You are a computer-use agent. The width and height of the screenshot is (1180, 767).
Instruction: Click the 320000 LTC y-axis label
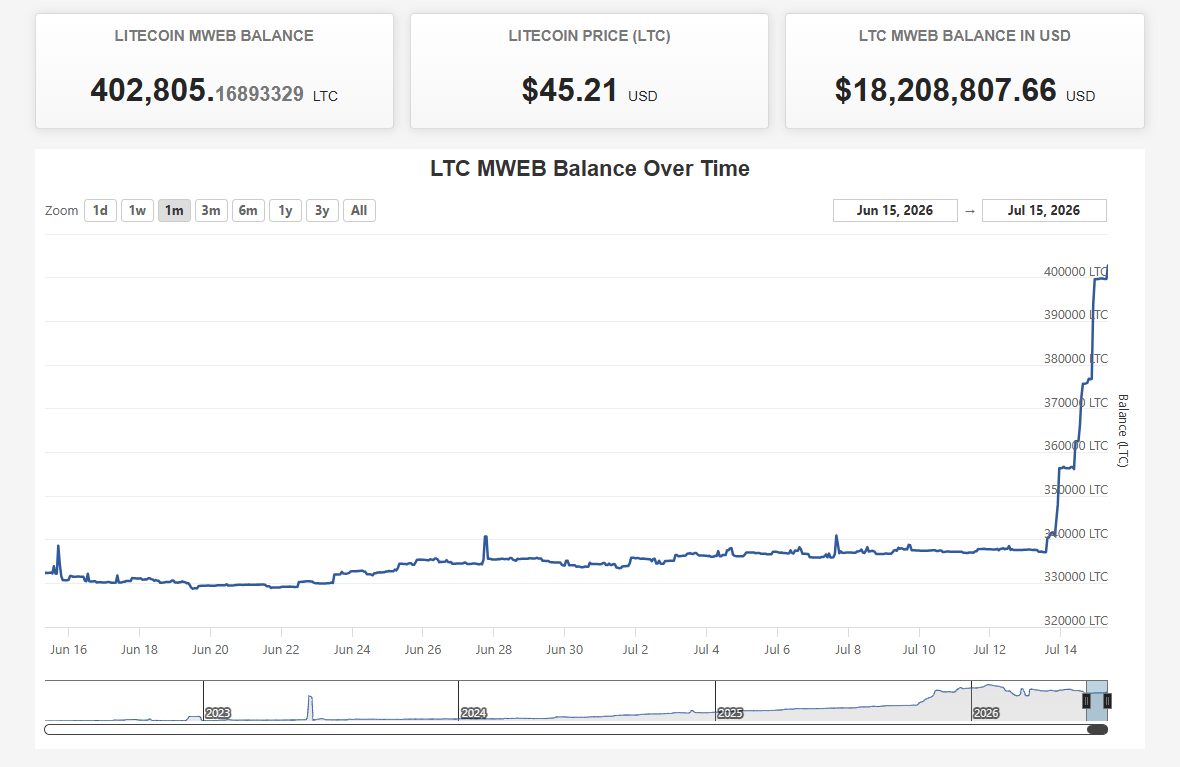(1075, 621)
